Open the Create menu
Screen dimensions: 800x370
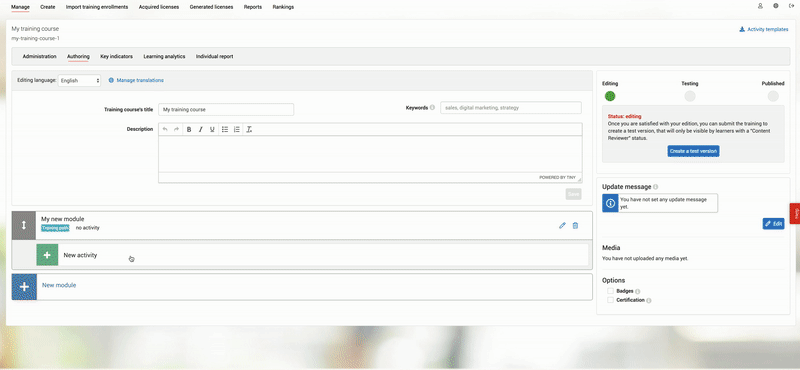[x=47, y=7]
